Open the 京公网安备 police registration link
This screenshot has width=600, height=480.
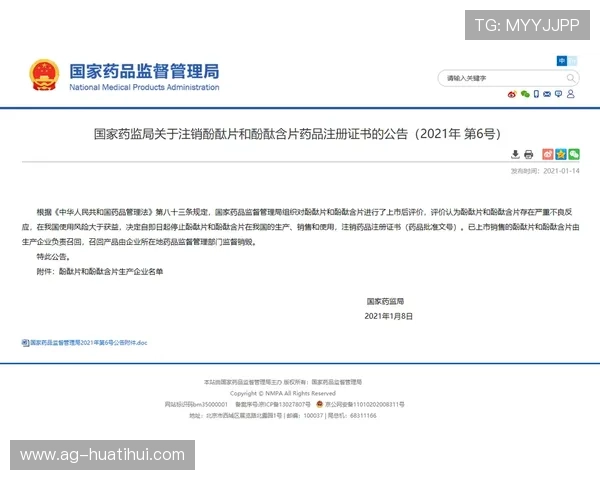point(365,404)
